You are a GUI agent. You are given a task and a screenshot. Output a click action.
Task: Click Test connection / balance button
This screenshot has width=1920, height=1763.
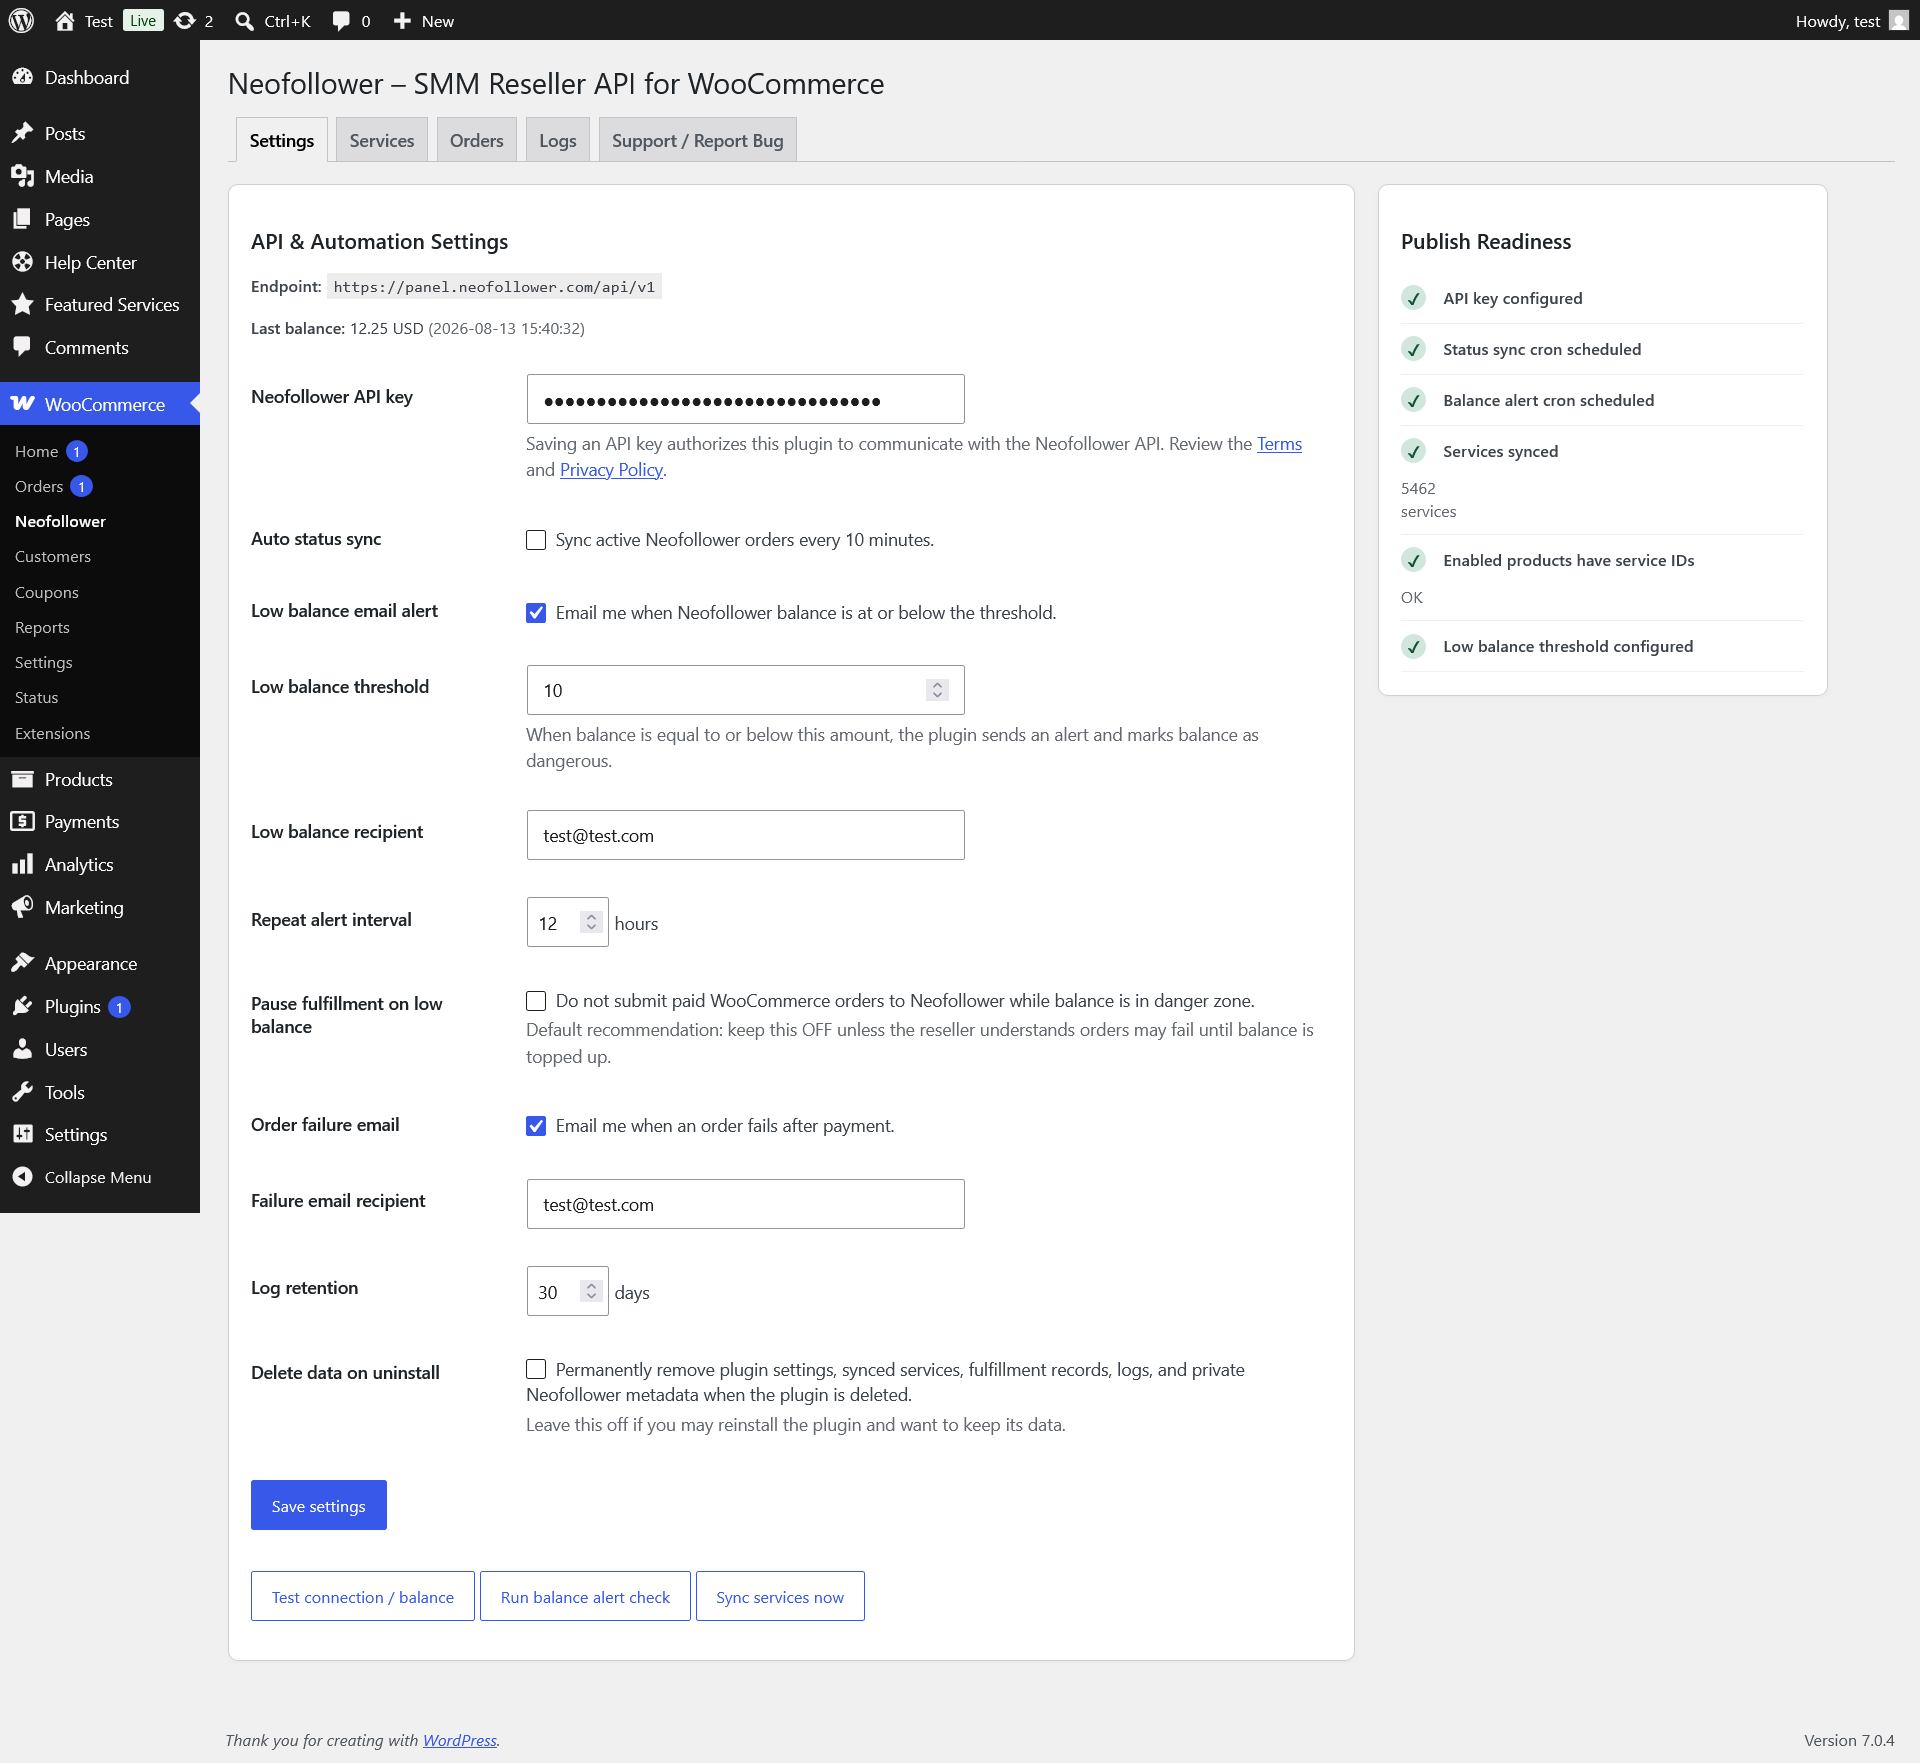(363, 1596)
